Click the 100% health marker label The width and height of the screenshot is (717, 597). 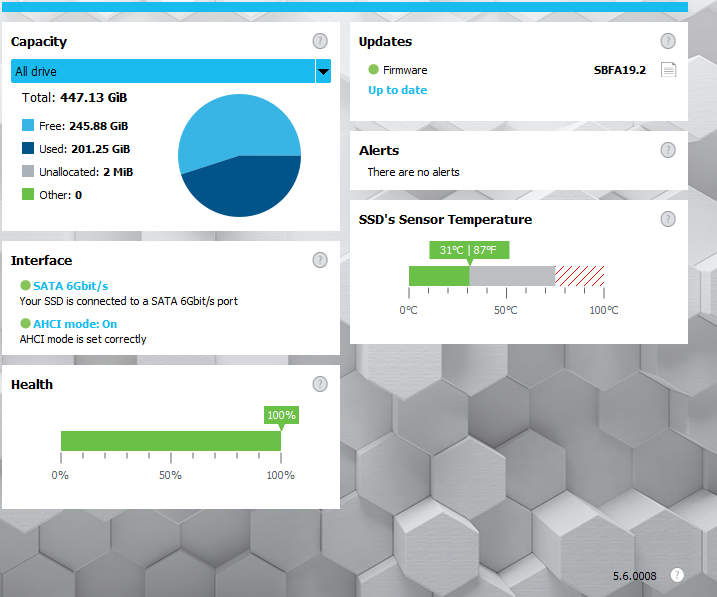coord(281,415)
